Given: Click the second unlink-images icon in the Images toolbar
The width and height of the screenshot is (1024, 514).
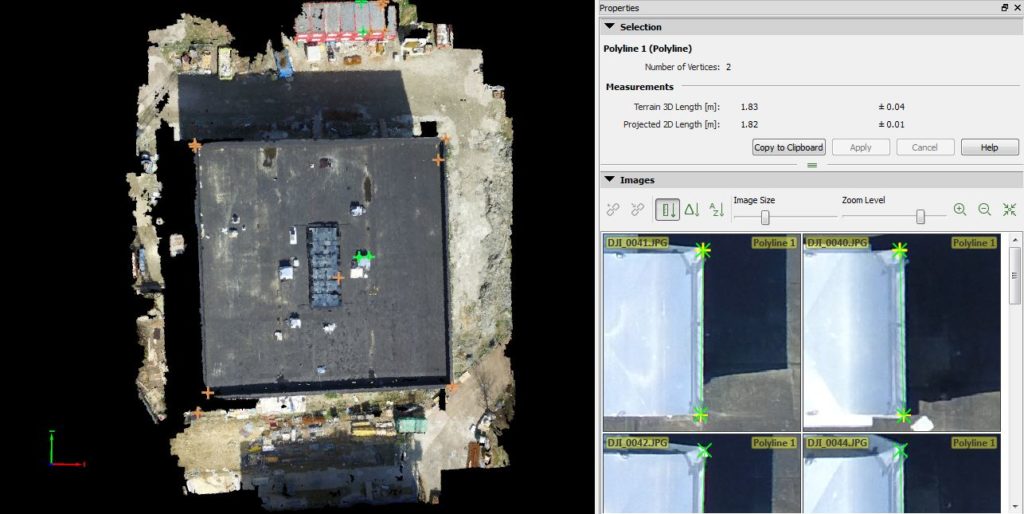Looking at the screenshot, I should tap(638, 210).
